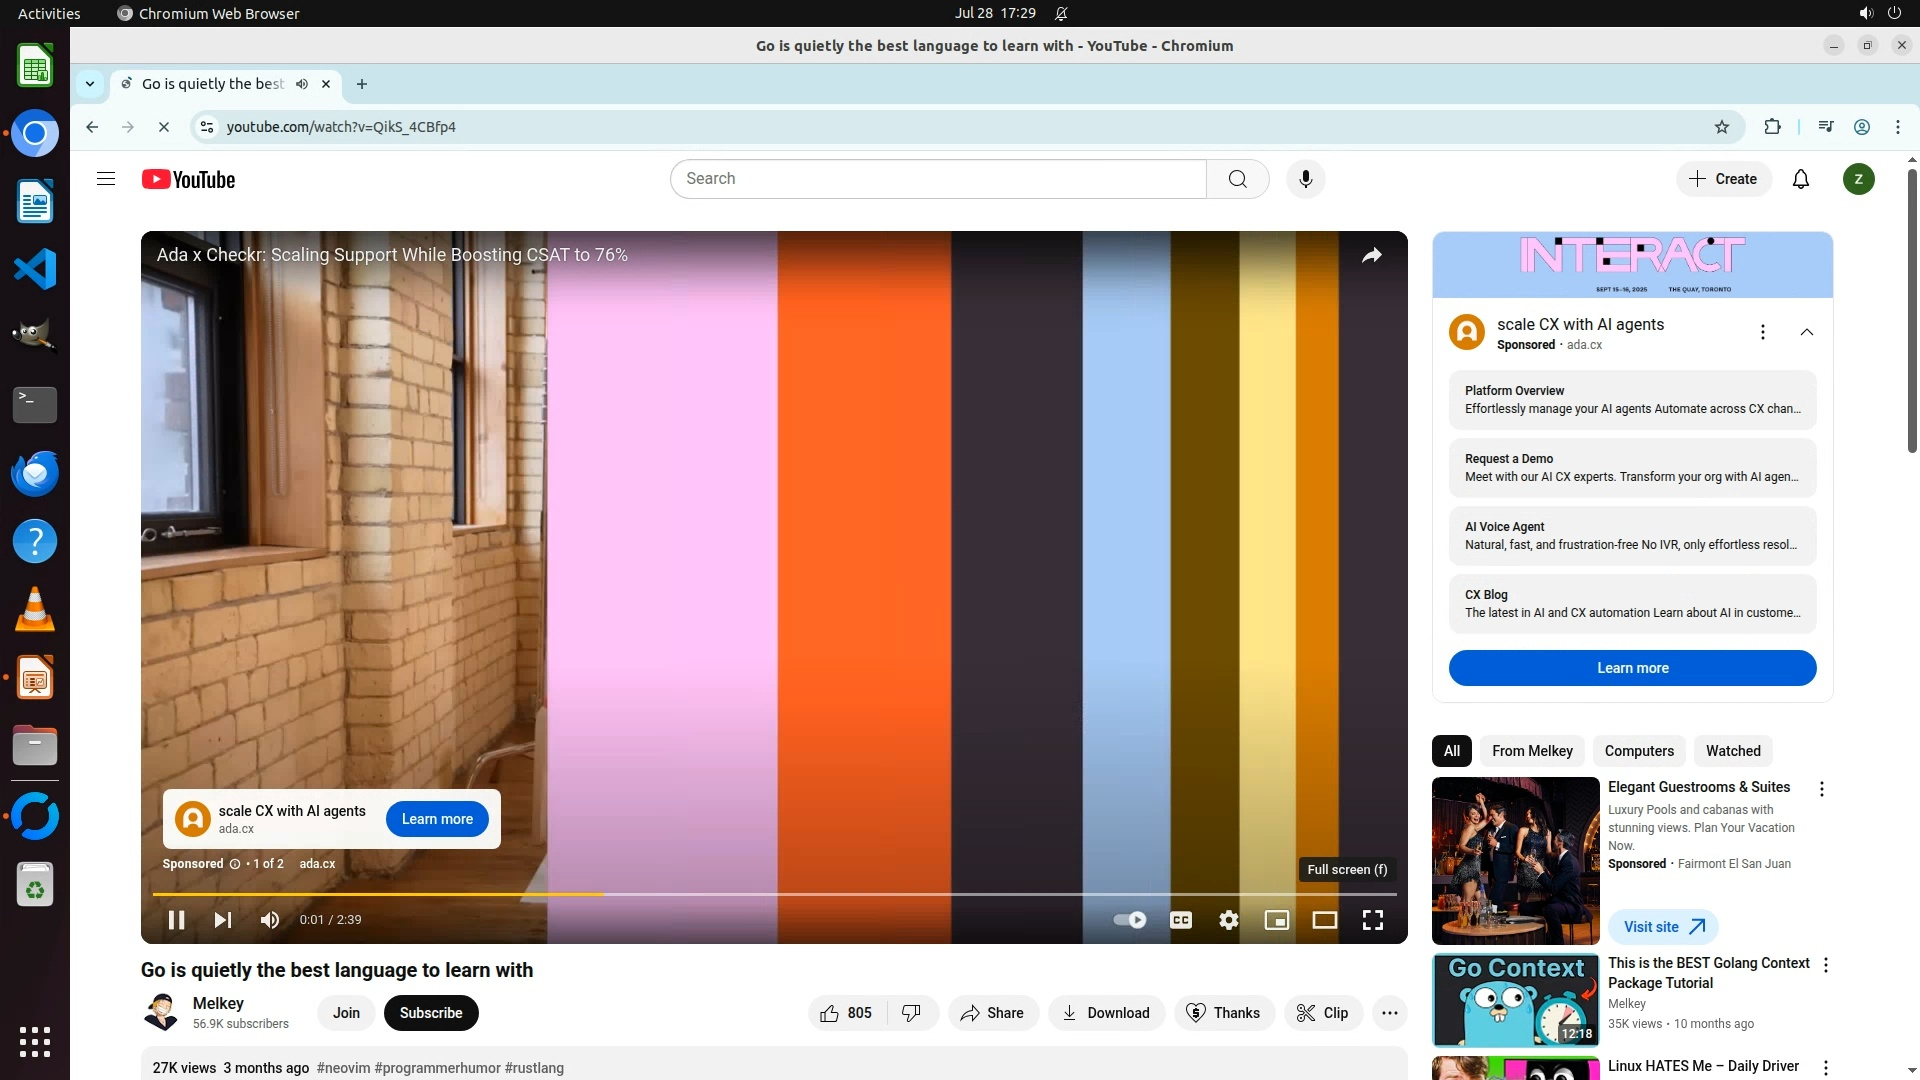
Task: Open more actions menu beside Clip
Action: [x=1390, y=1013]
